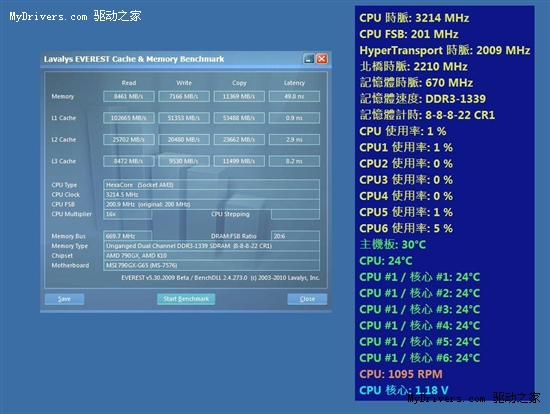This screenshot has height=414, width=550.
Task: Select L2 Cache Copy value 23662 MB/s
Action: coord(239,140)
